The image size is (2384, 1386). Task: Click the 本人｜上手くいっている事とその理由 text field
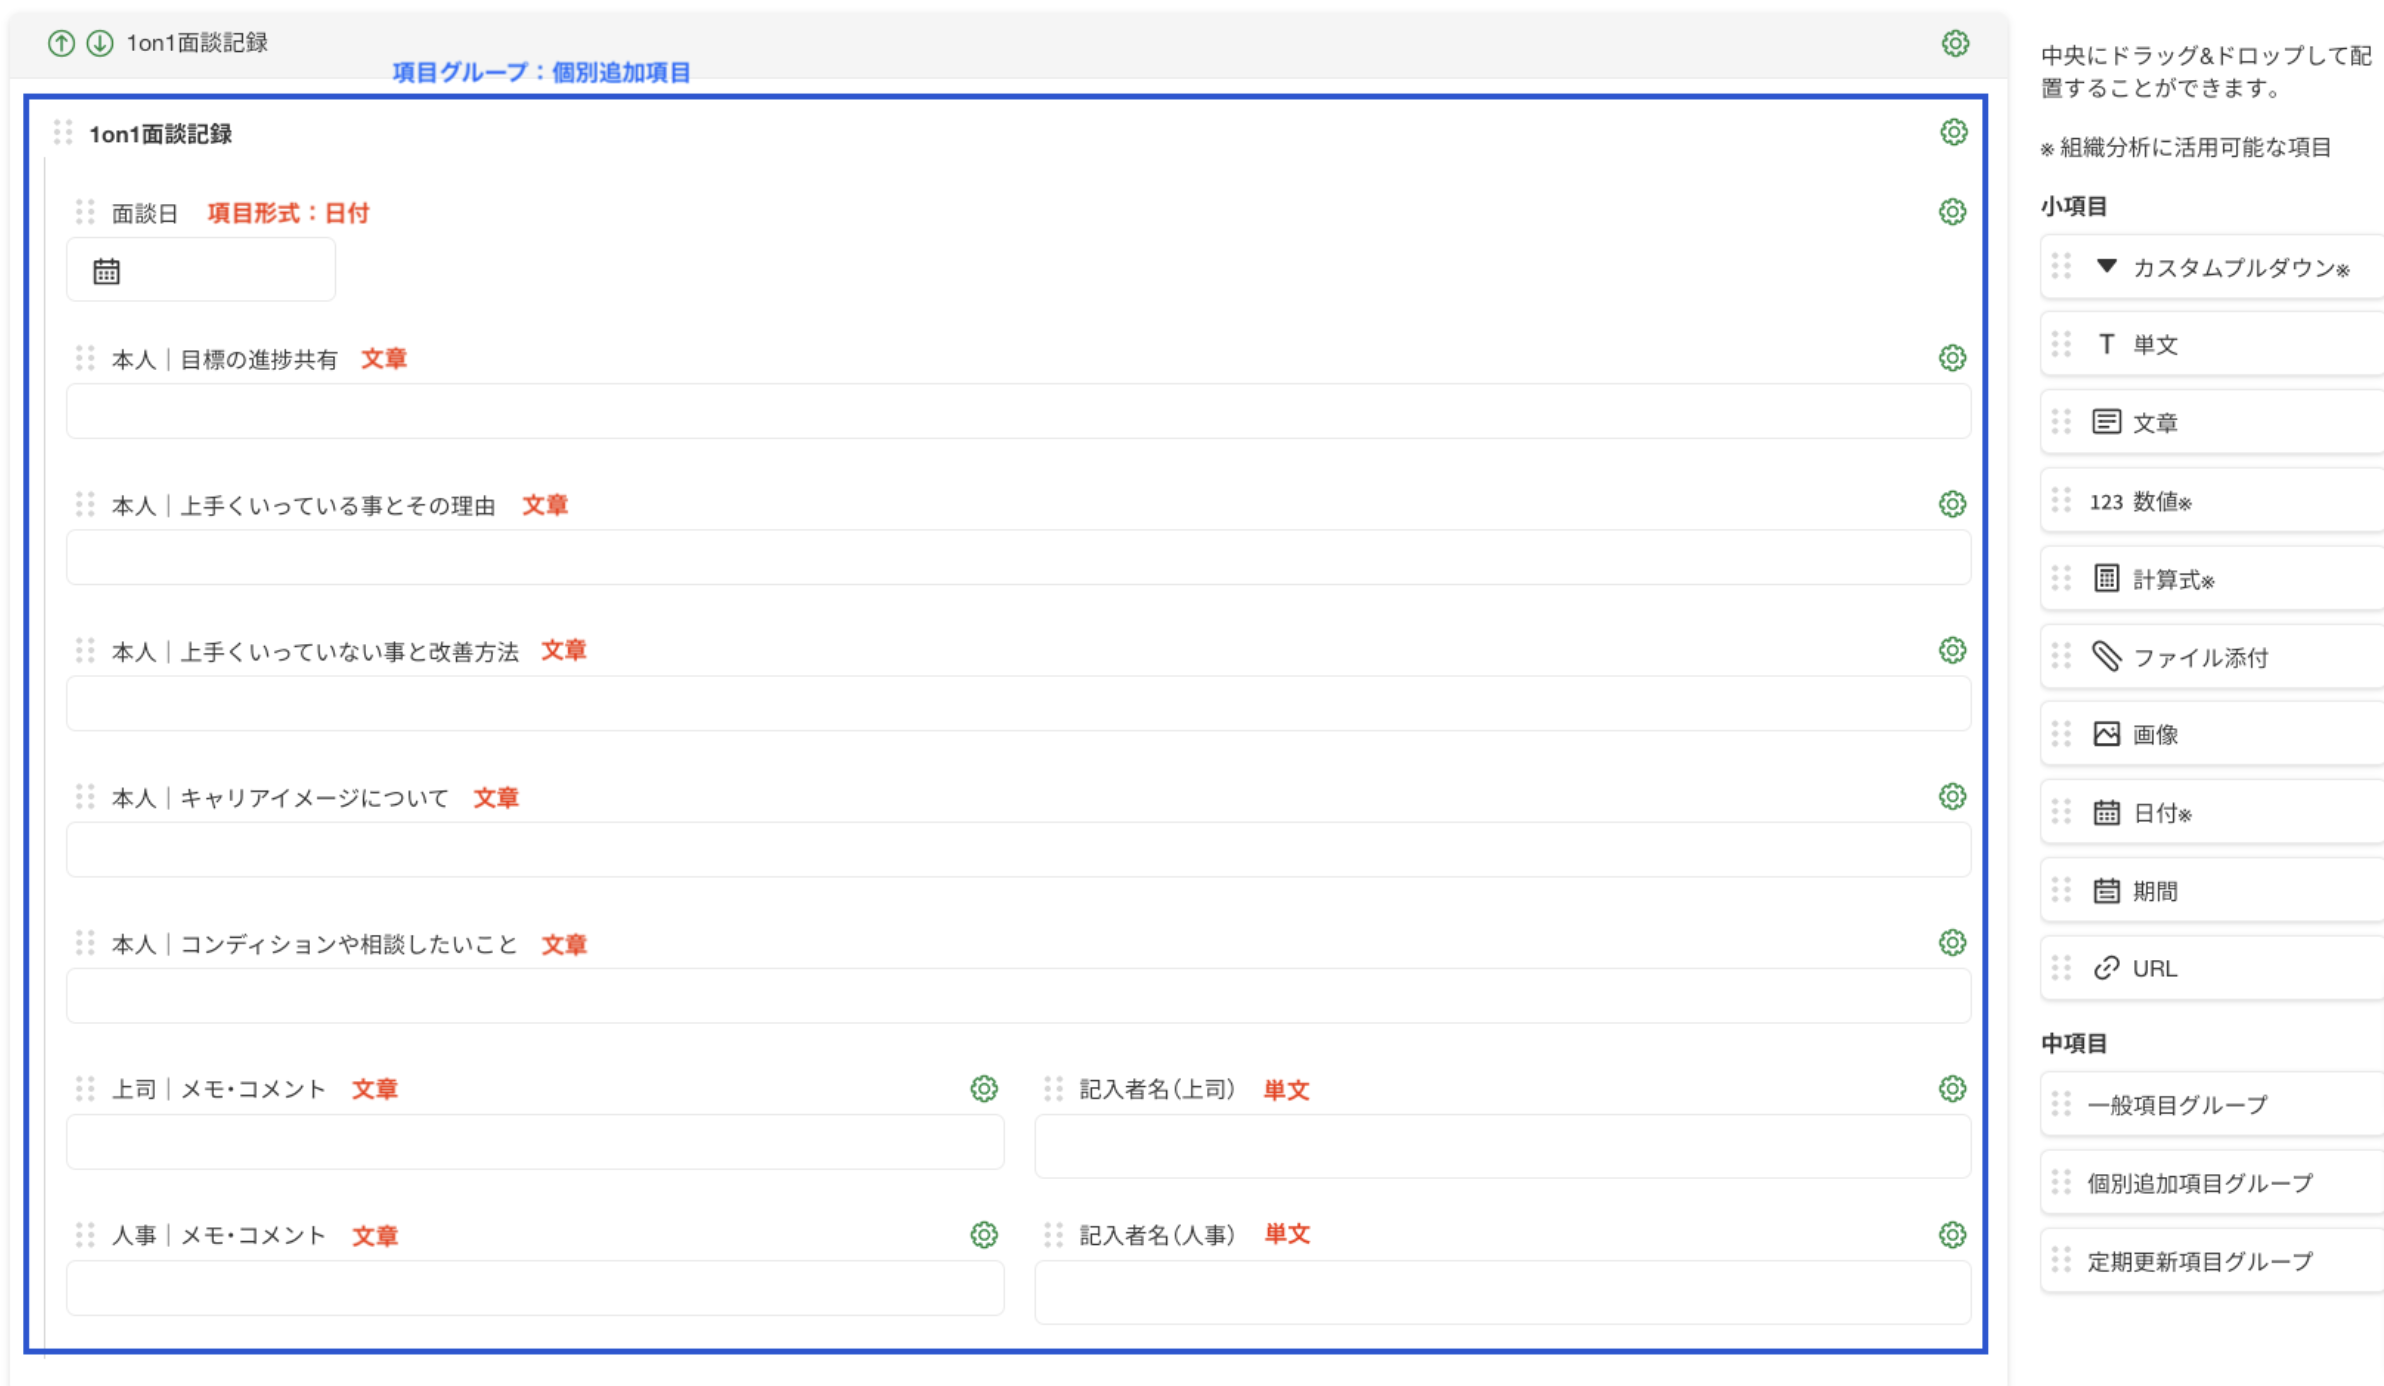1018,558
